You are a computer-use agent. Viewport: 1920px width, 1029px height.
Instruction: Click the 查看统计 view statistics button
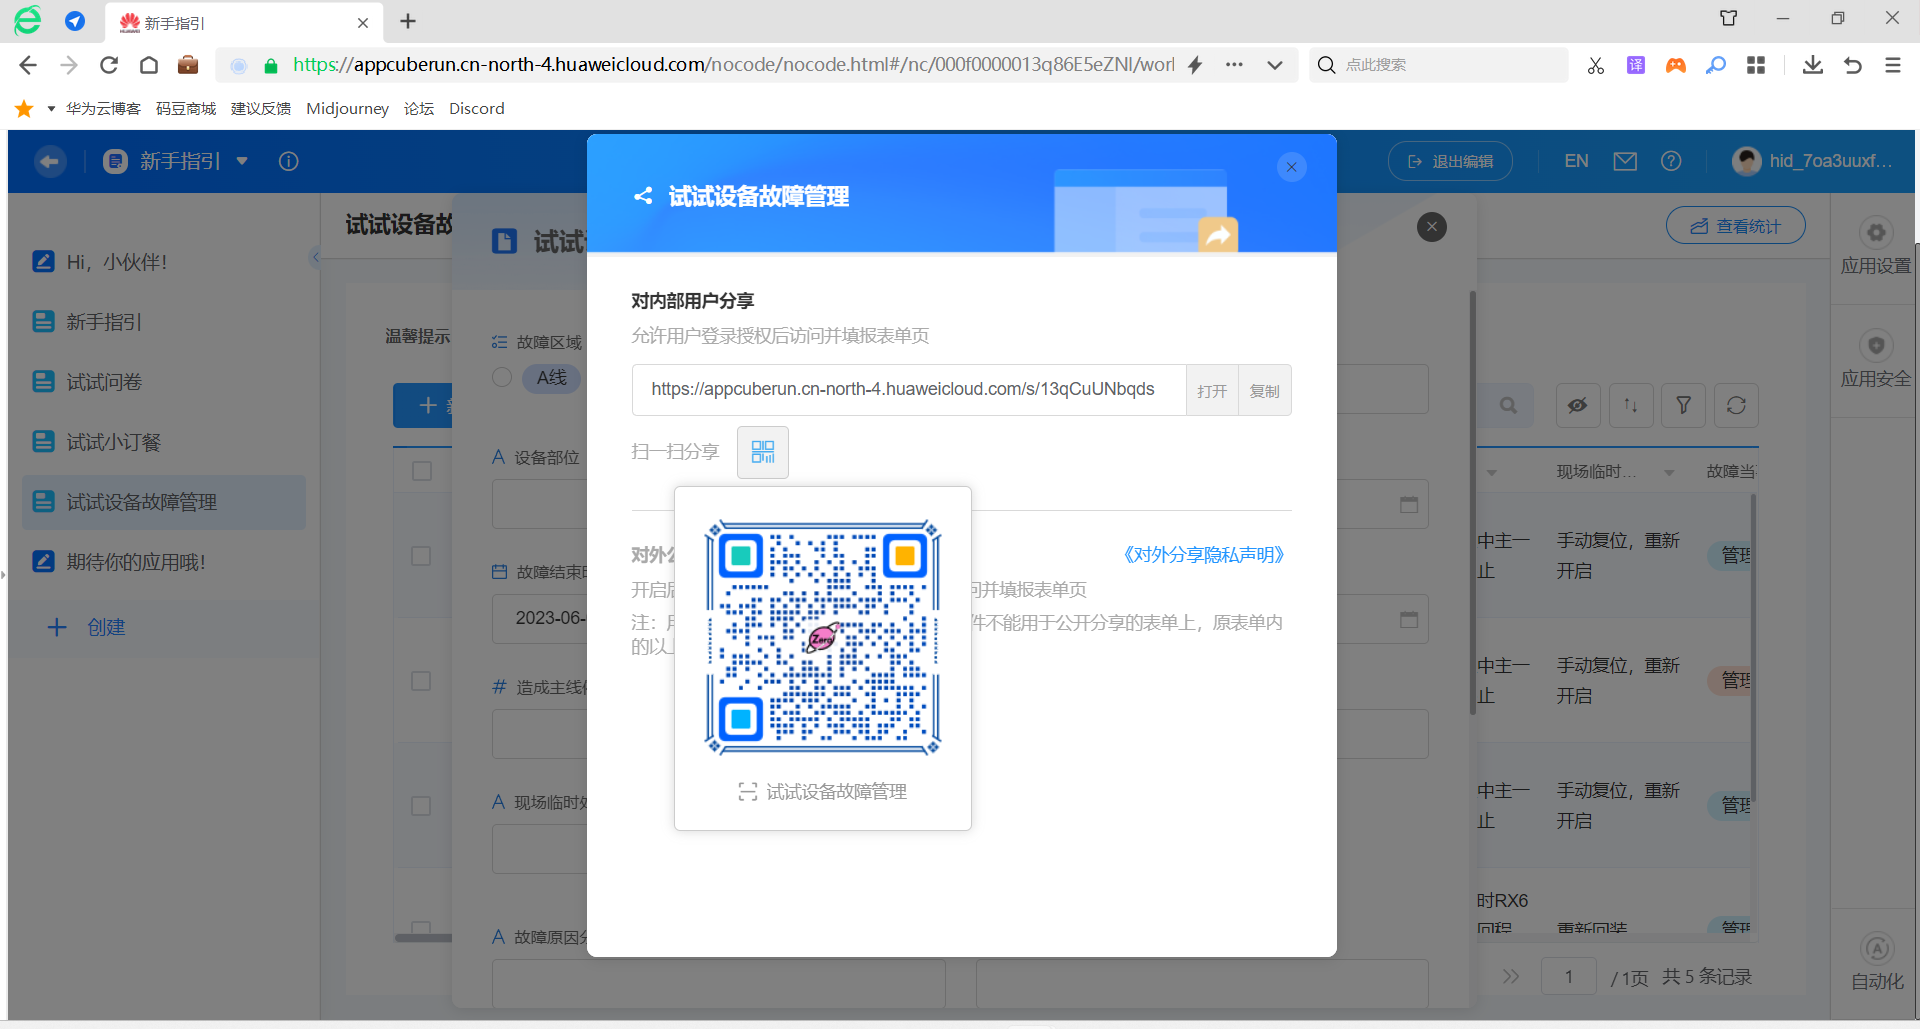[x=1735, y=226]
